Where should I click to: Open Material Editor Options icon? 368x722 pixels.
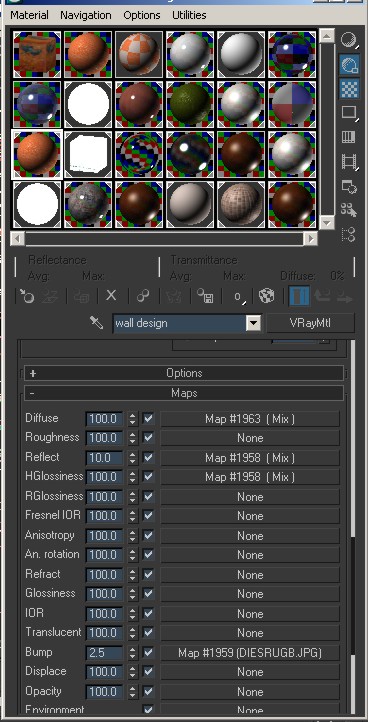click(349, 186)
